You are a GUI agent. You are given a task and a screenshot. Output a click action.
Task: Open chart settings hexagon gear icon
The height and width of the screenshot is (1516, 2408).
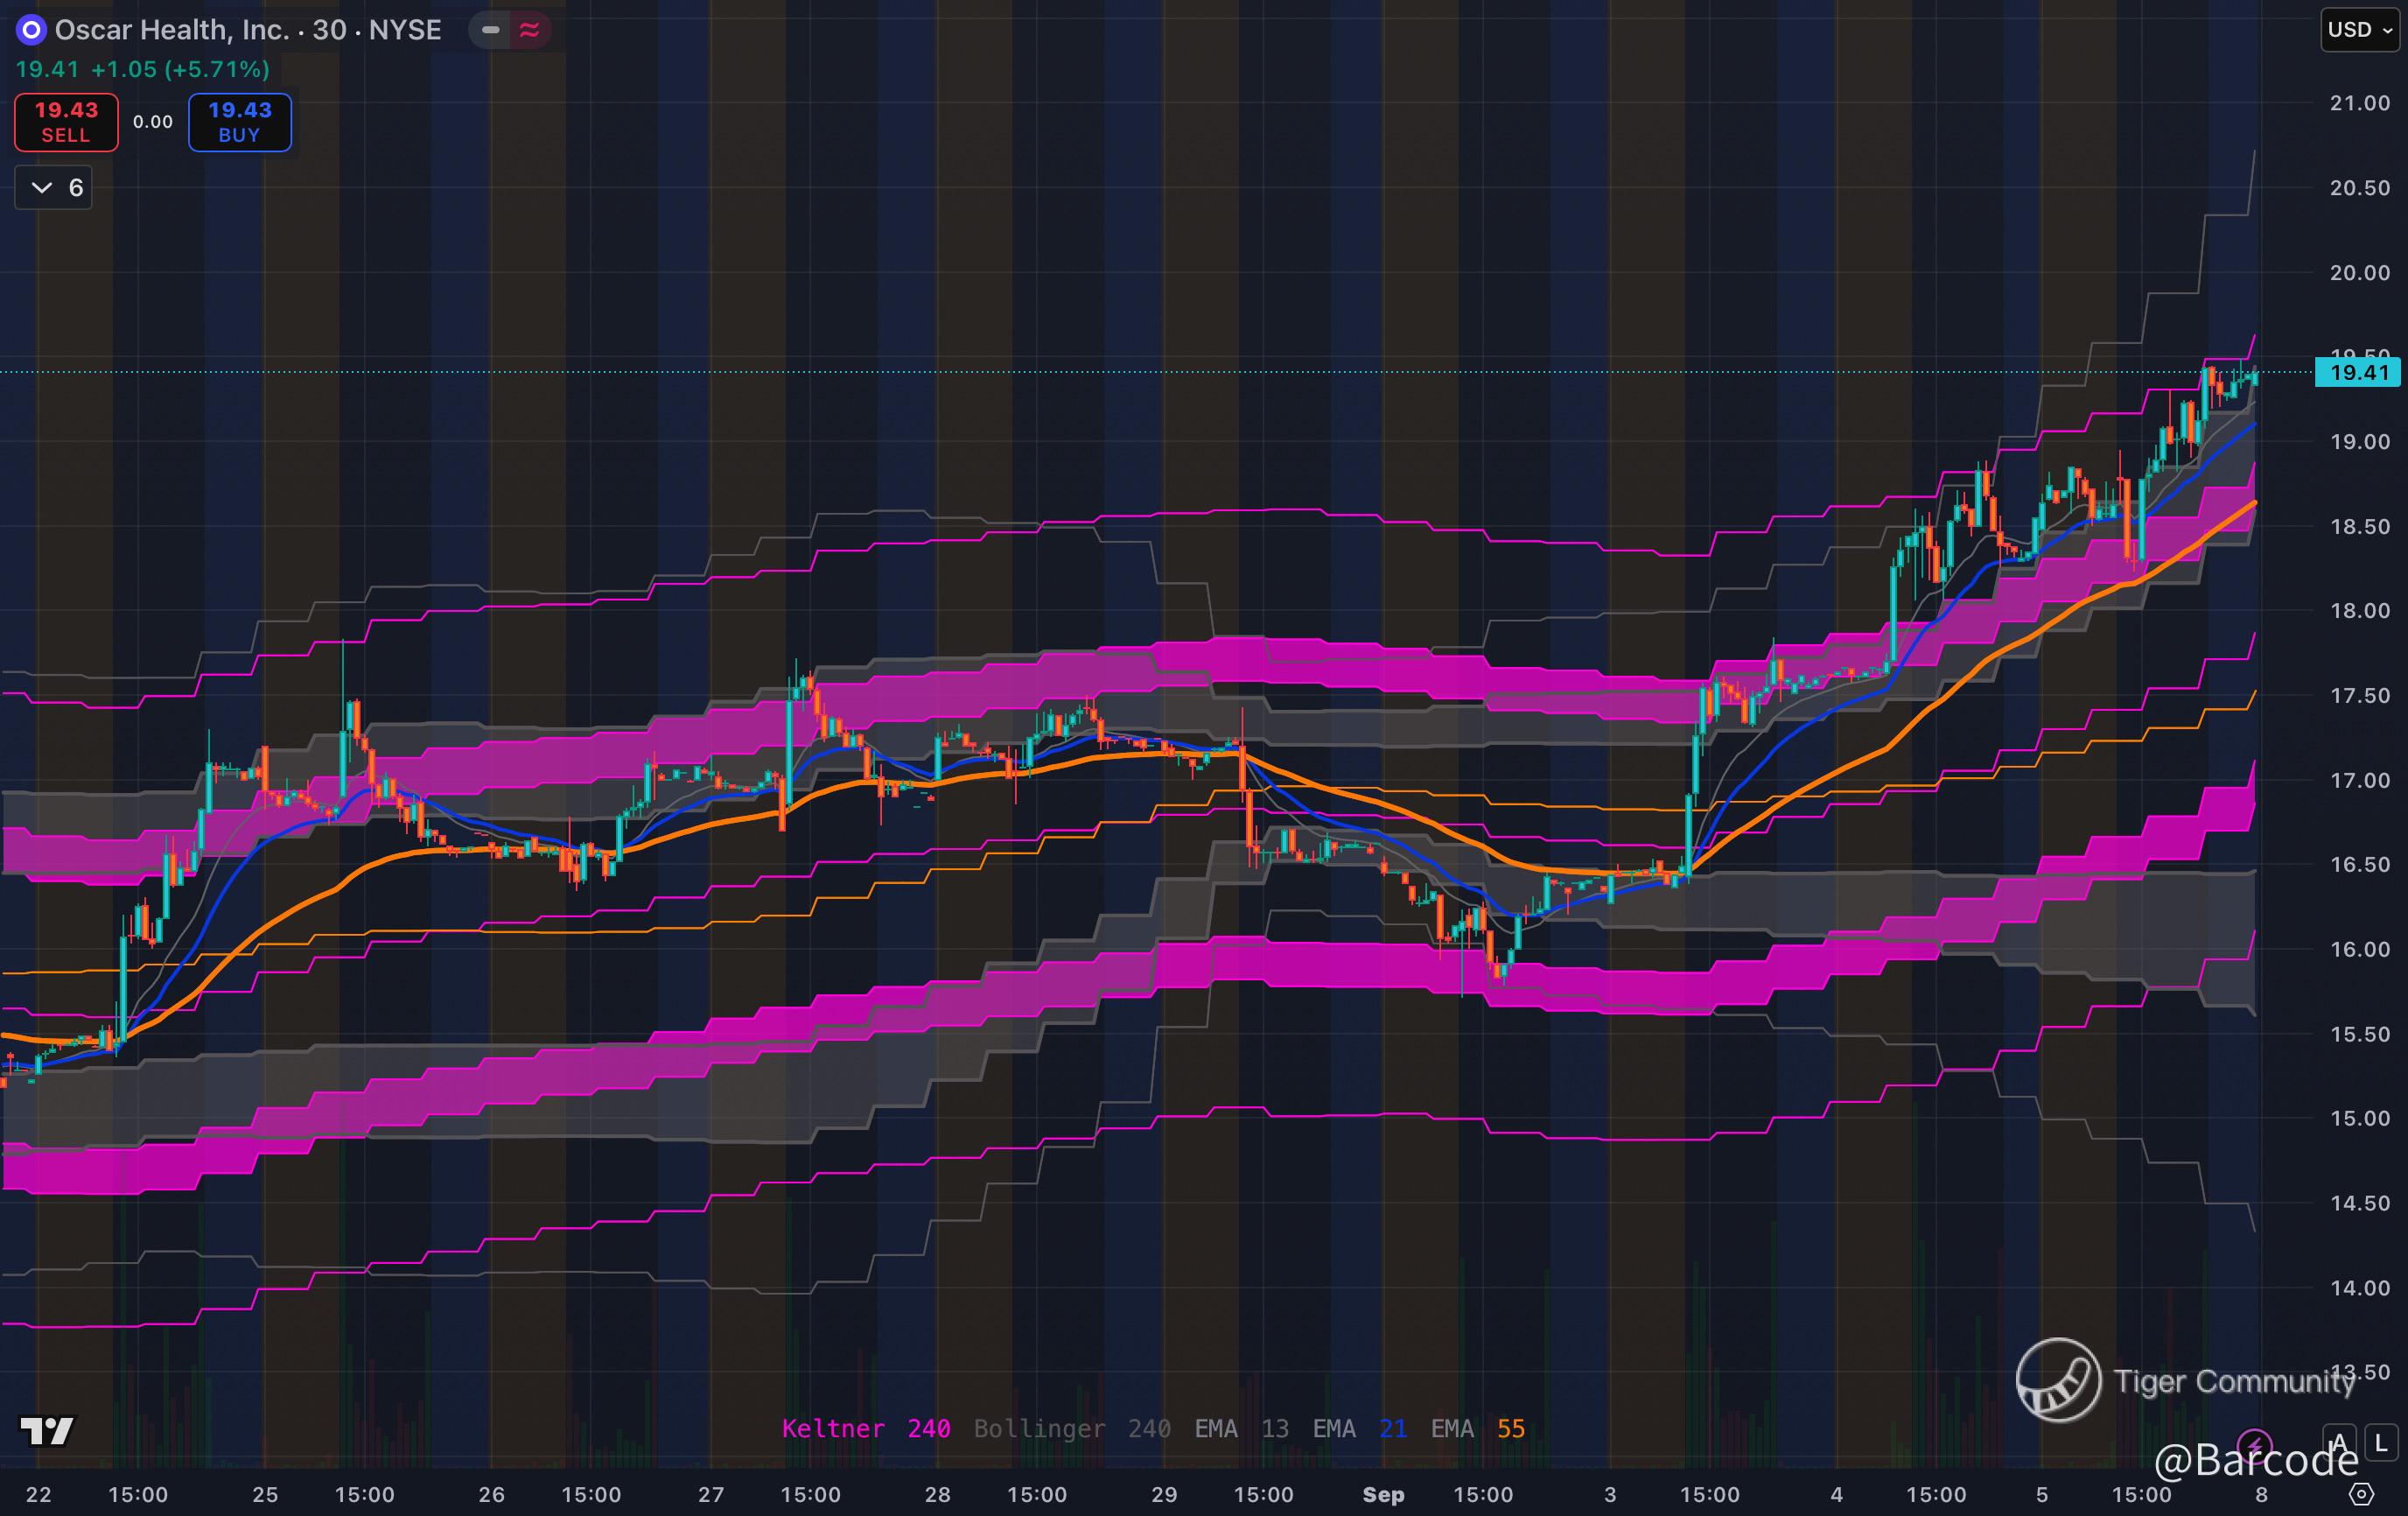[x=2360, y=1494]
